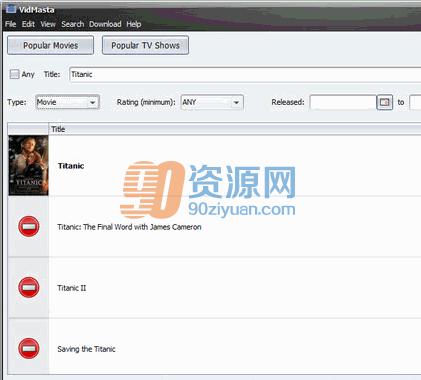The image size is (421, 380).
Task: Open the Released start date calendar picker
Action: coord(384,102)
